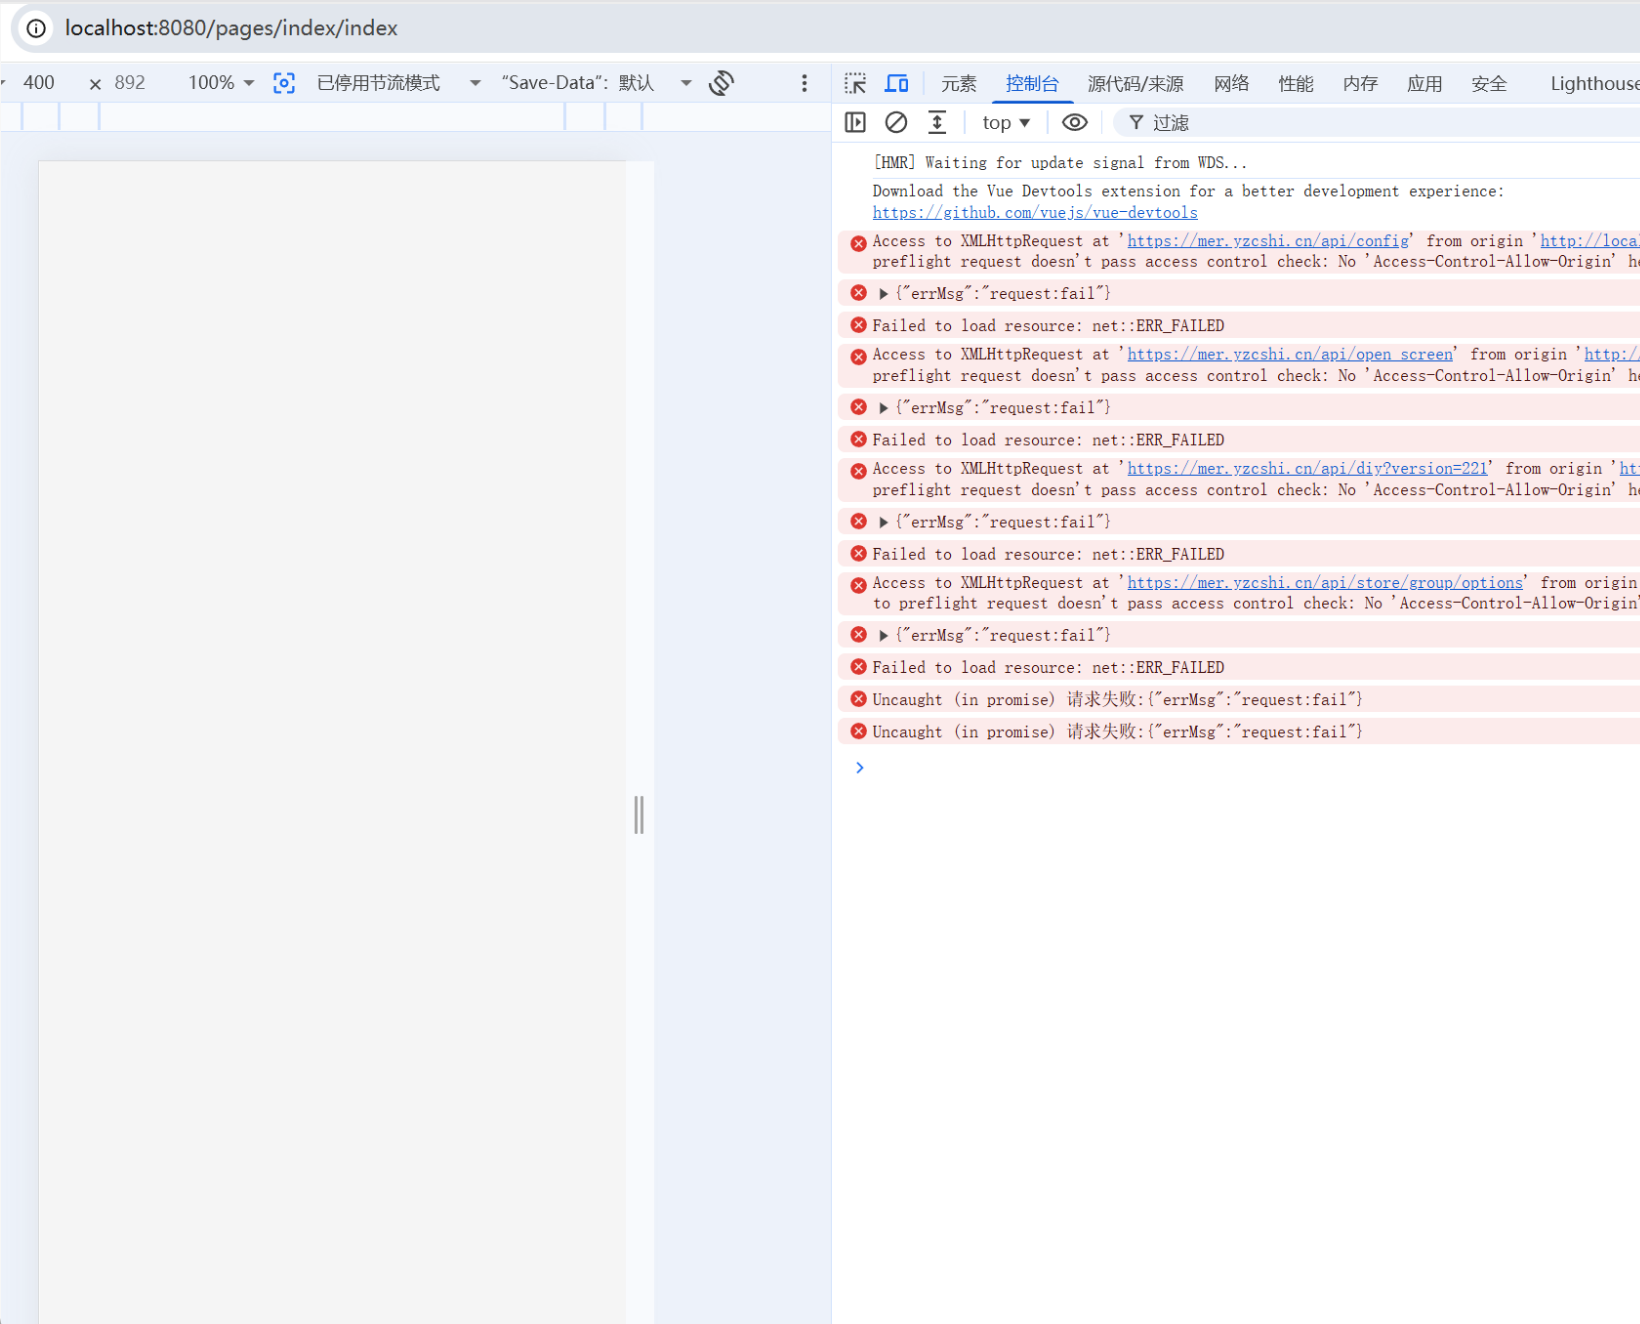This screenshot has height=1324, width=1640.
Task: Expand errMsg object below the api/config error
Action: tap(883, 293)
